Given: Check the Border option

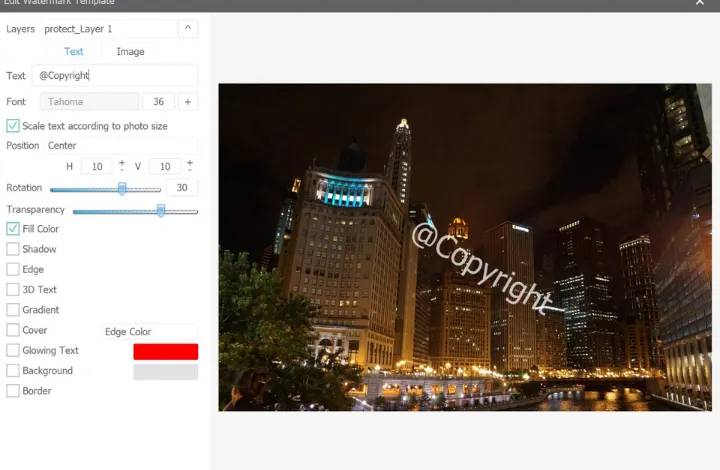Looking at the screenshot, I should coord(13,391).
